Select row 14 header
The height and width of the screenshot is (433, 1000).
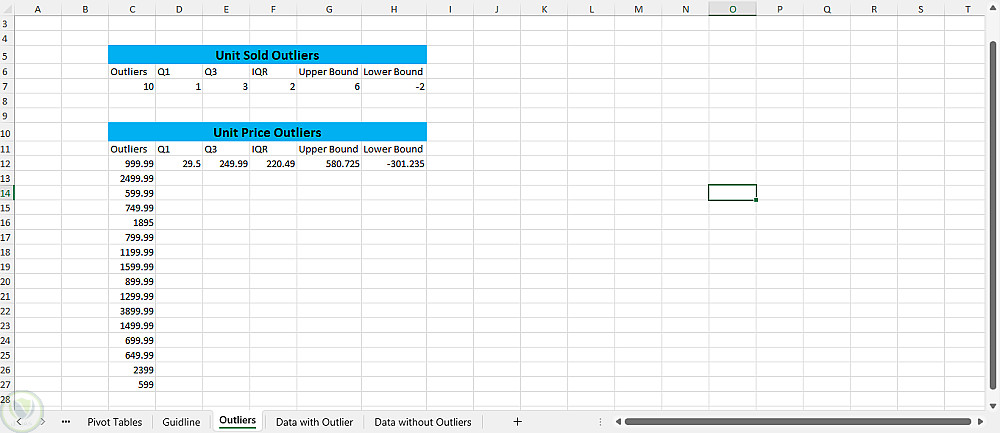(x=6, y=193)
